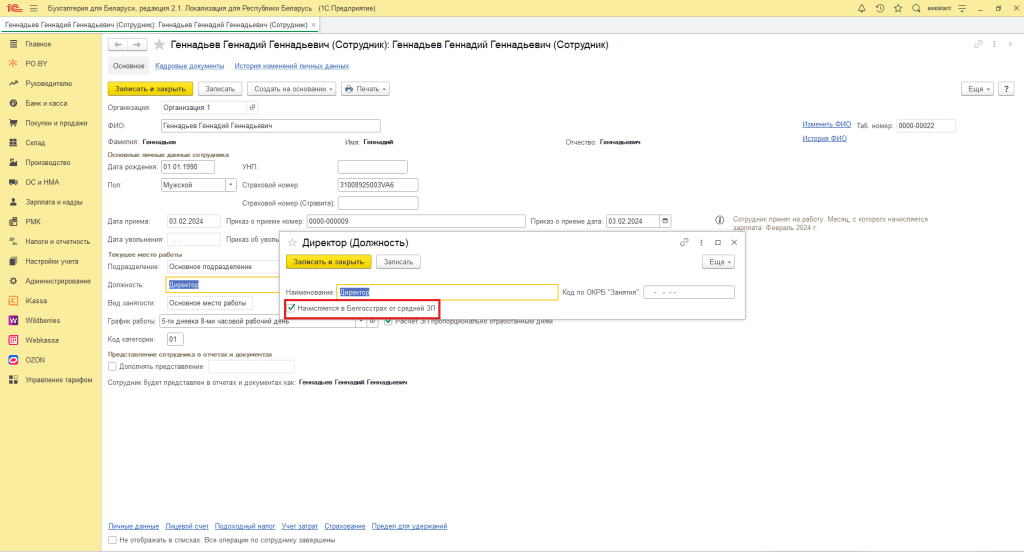Viewport: 1024px width, 552px height.
Task: Select Геннадьев Геннадий Геннадьевич window tab
Action: [x=156, y=25]
